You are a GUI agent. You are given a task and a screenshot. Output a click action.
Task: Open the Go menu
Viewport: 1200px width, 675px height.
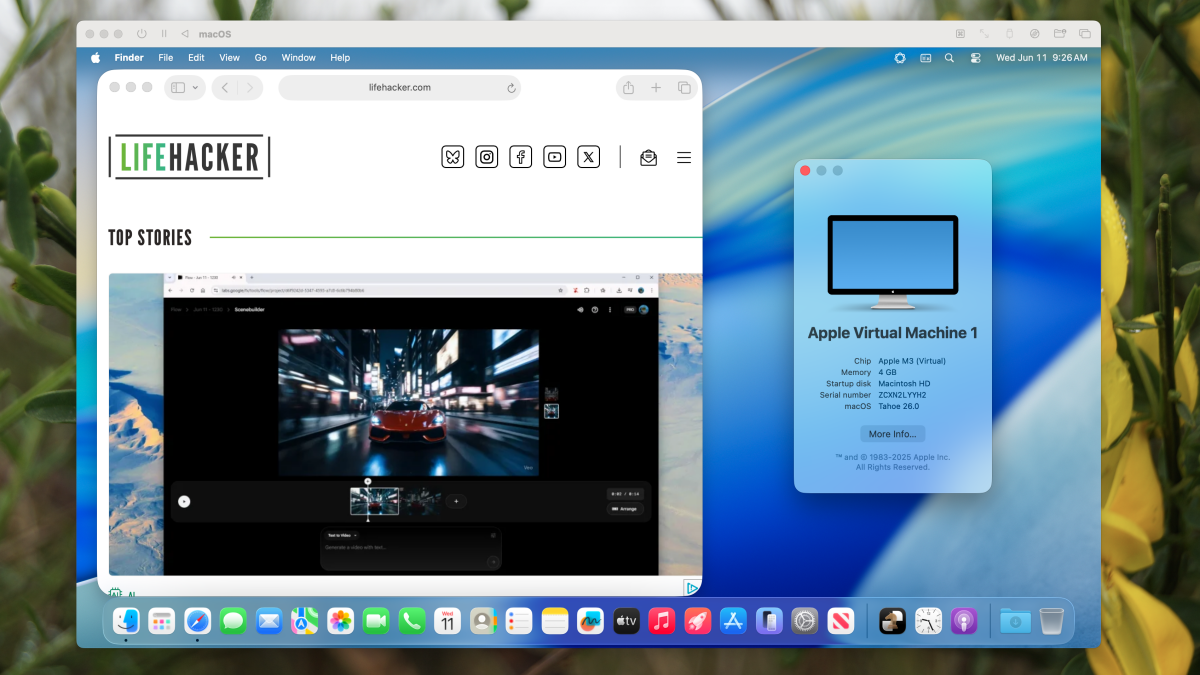pyautogui.click(x=261, y=58)
